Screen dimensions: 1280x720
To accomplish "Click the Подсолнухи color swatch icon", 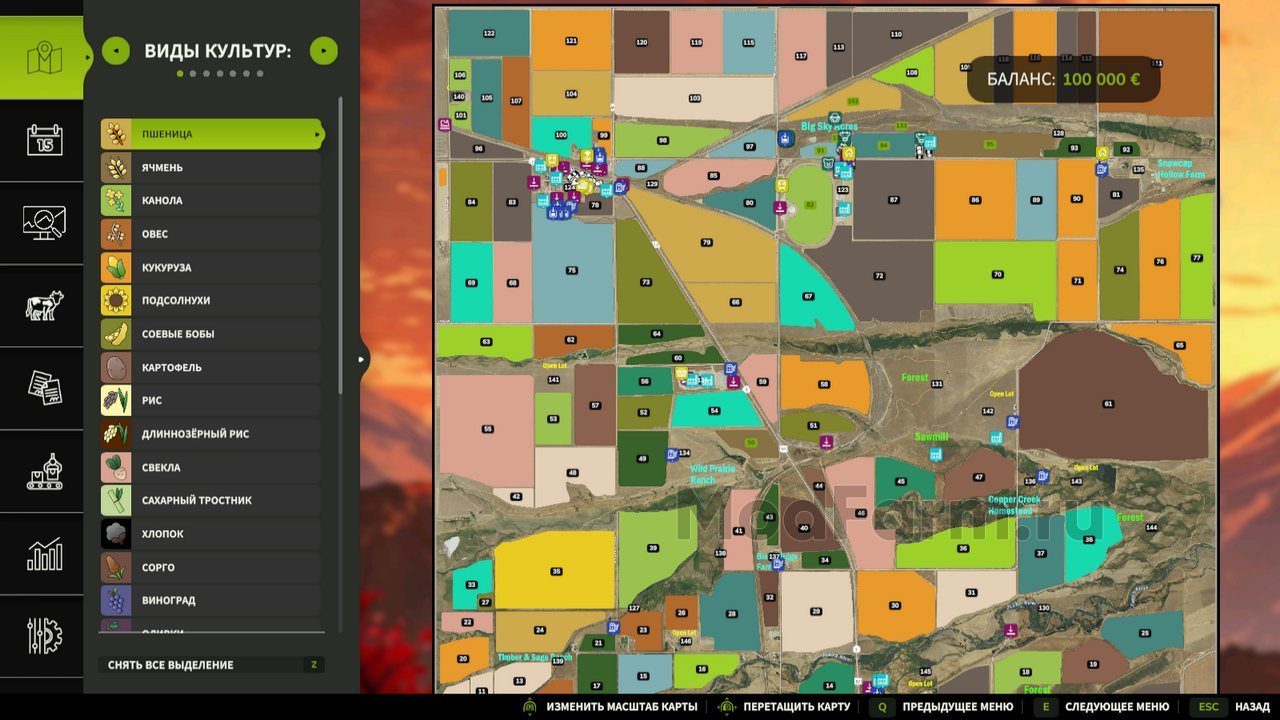I will [116, 301].
